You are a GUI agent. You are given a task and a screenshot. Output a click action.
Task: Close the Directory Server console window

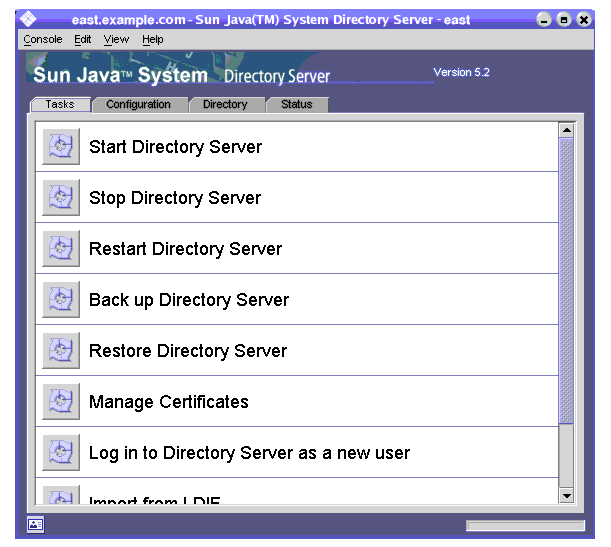point(584,19)
